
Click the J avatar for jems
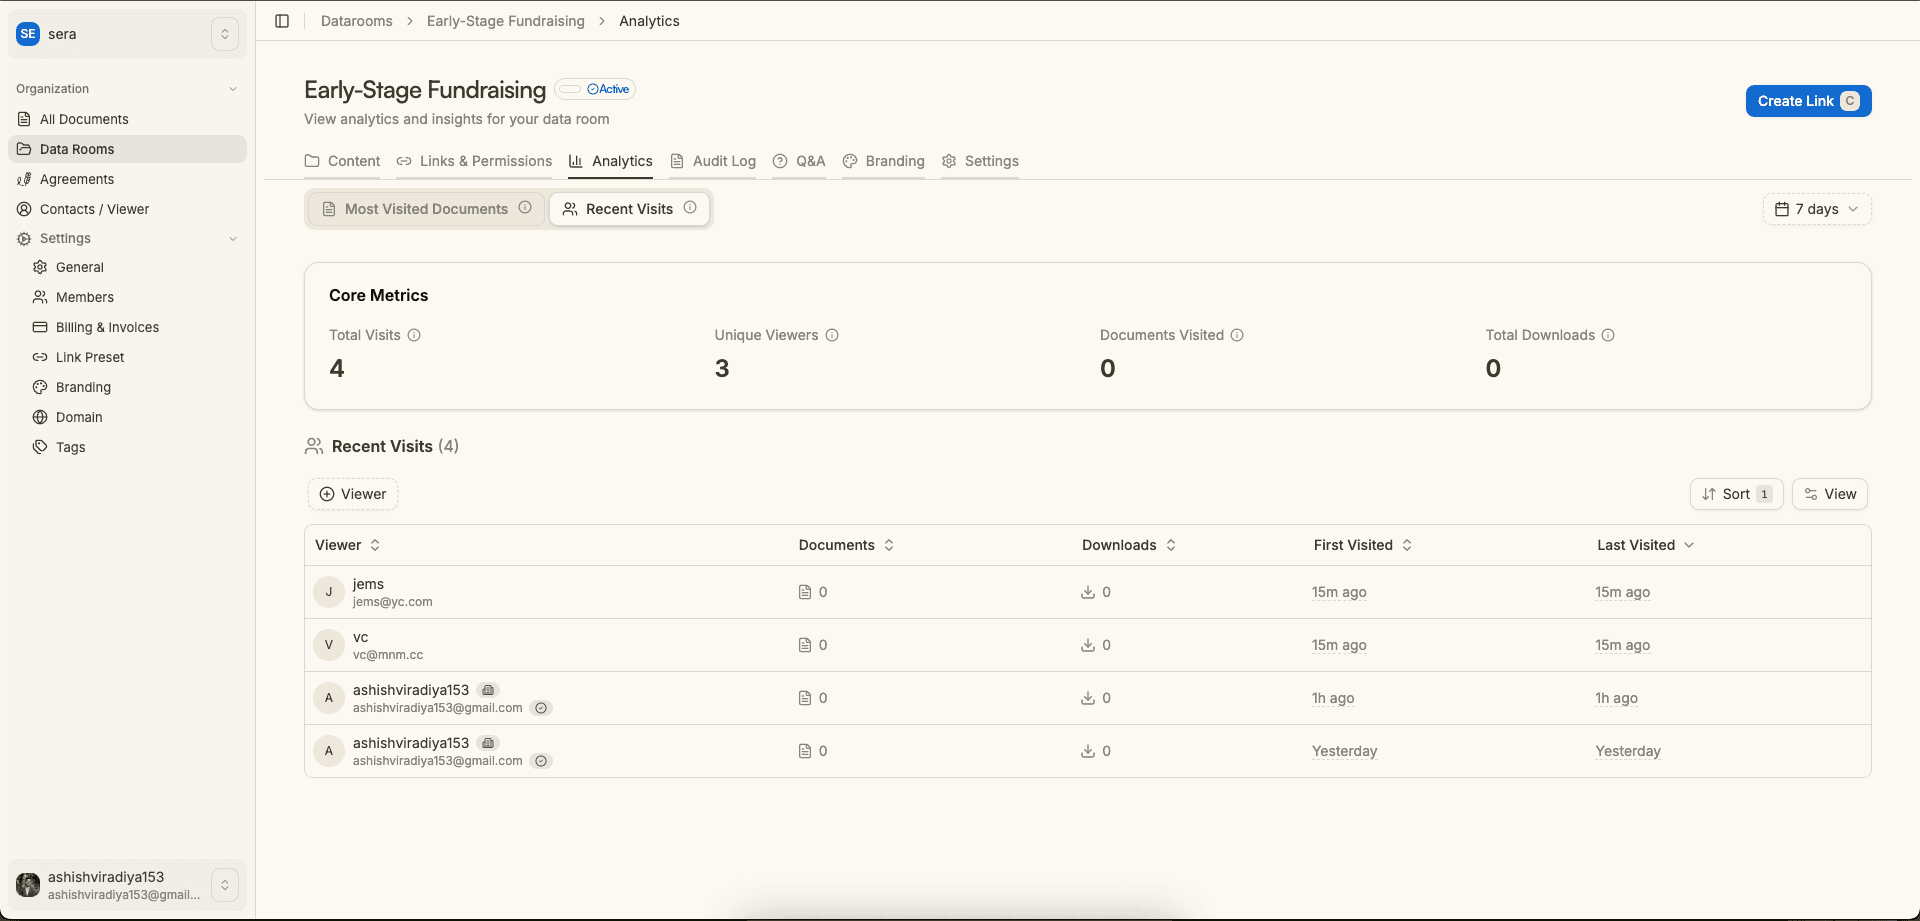coord(329,592)
